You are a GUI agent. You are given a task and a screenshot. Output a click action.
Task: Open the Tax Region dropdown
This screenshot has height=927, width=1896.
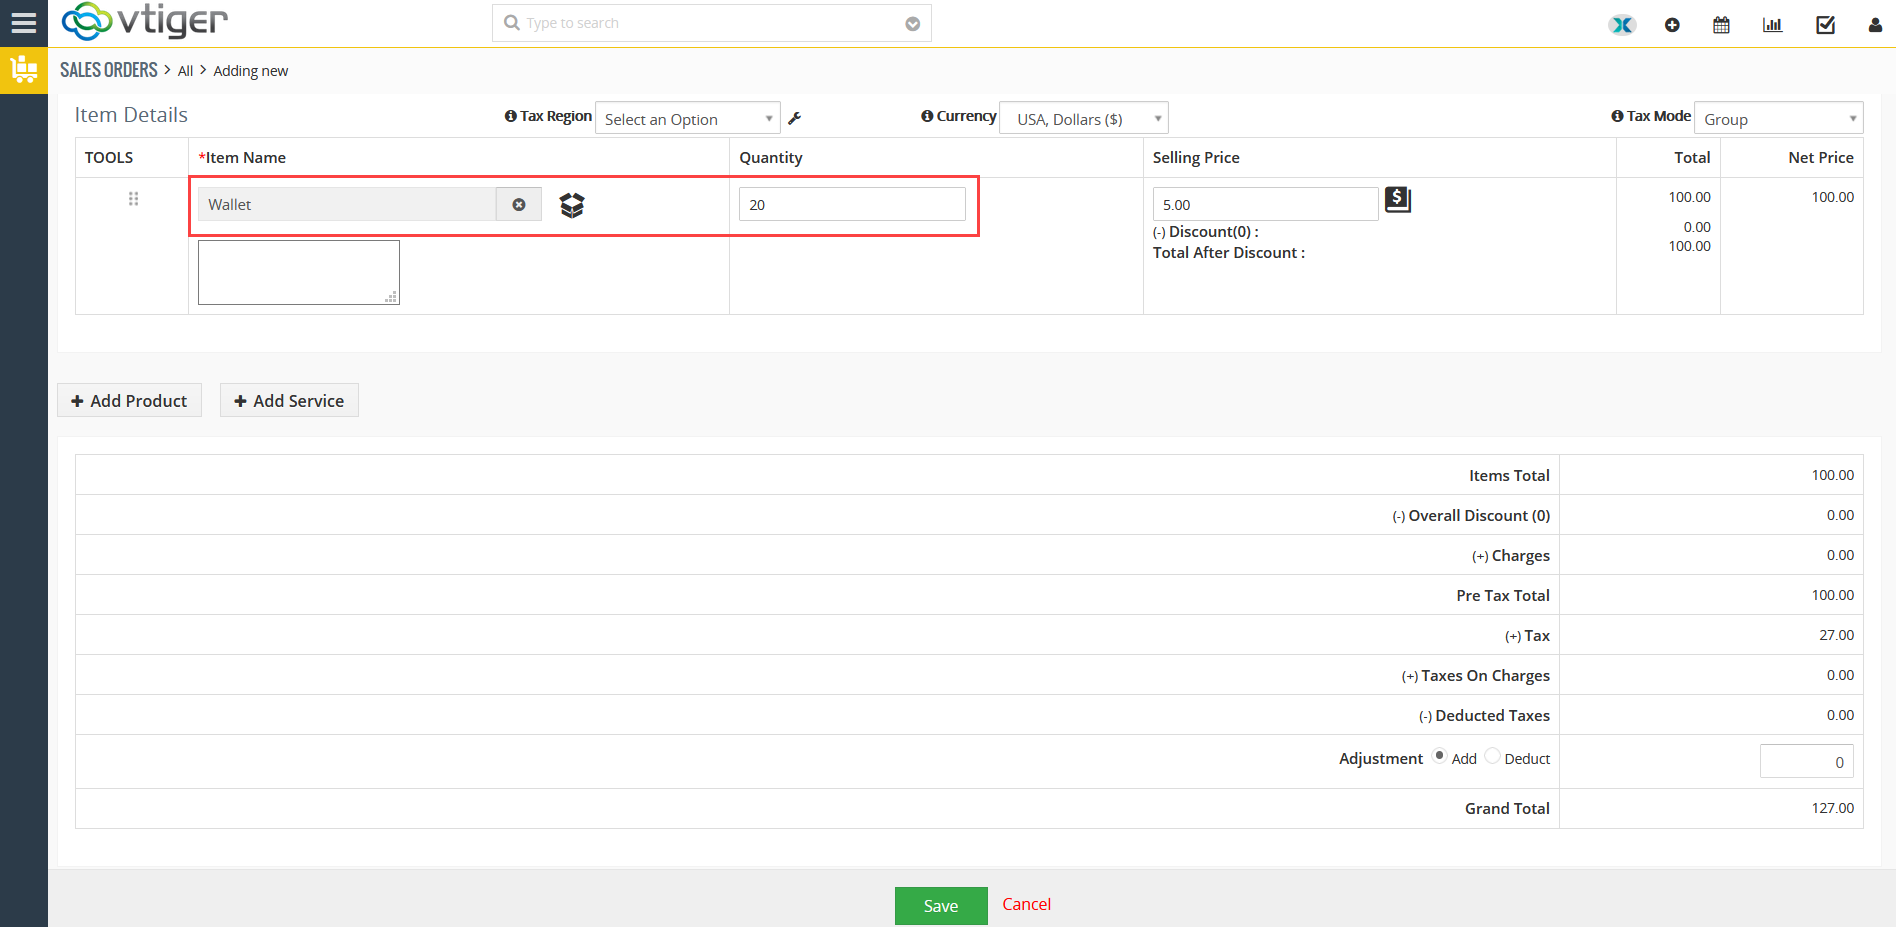688,119
